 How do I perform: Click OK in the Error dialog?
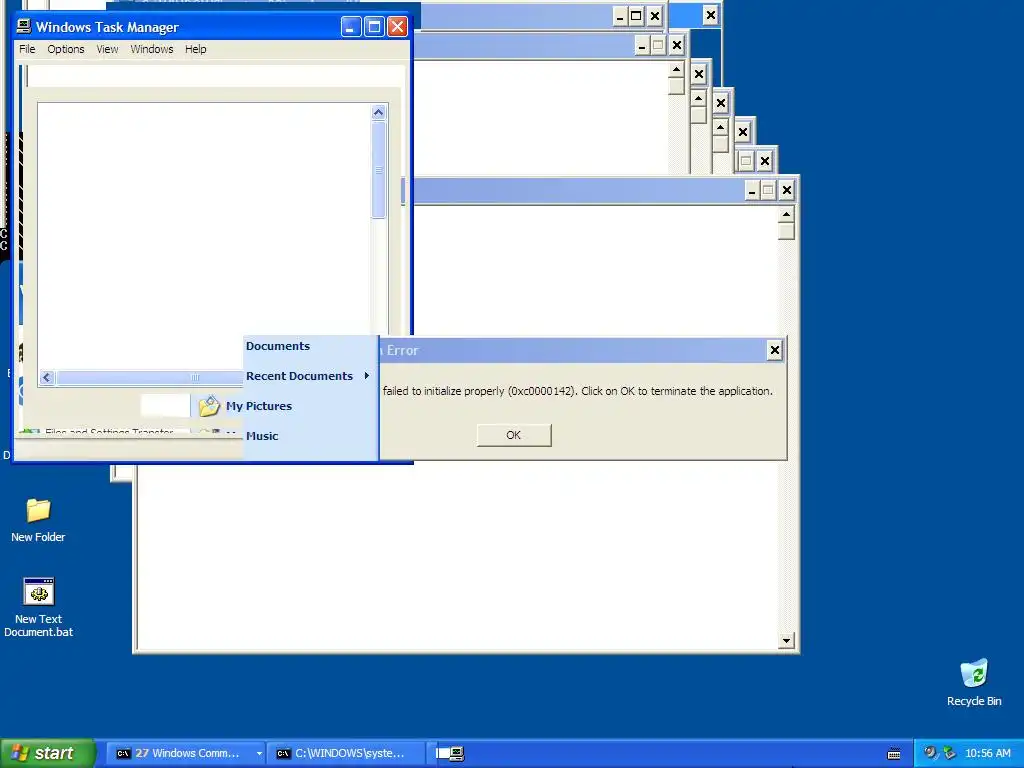coord(514,435)
